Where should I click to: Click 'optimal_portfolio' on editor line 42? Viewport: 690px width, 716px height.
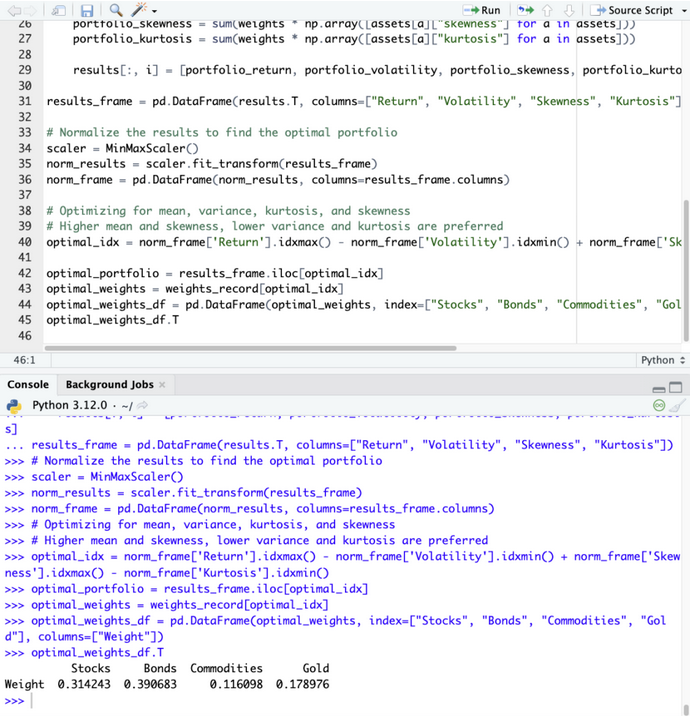(x=103, y=274)
